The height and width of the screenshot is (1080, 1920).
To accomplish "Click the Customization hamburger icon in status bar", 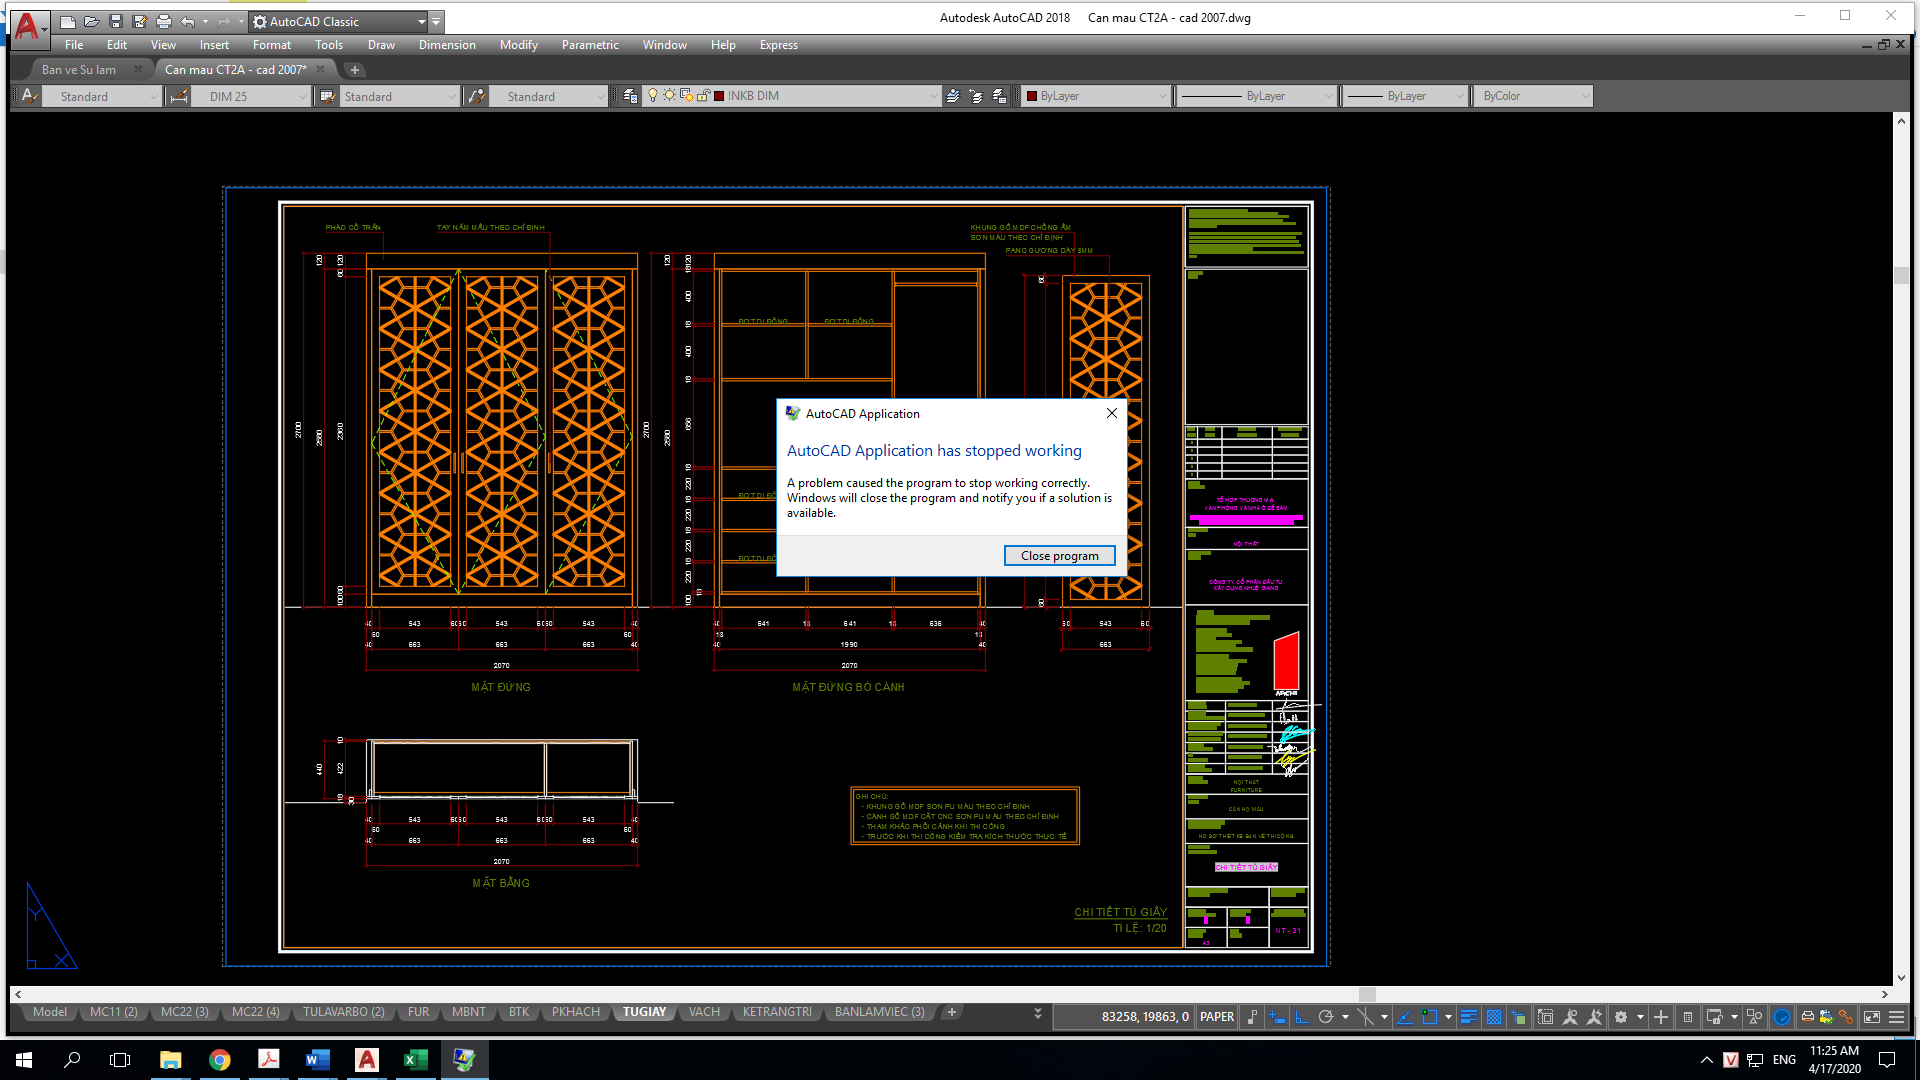I will point(1896,1017).
